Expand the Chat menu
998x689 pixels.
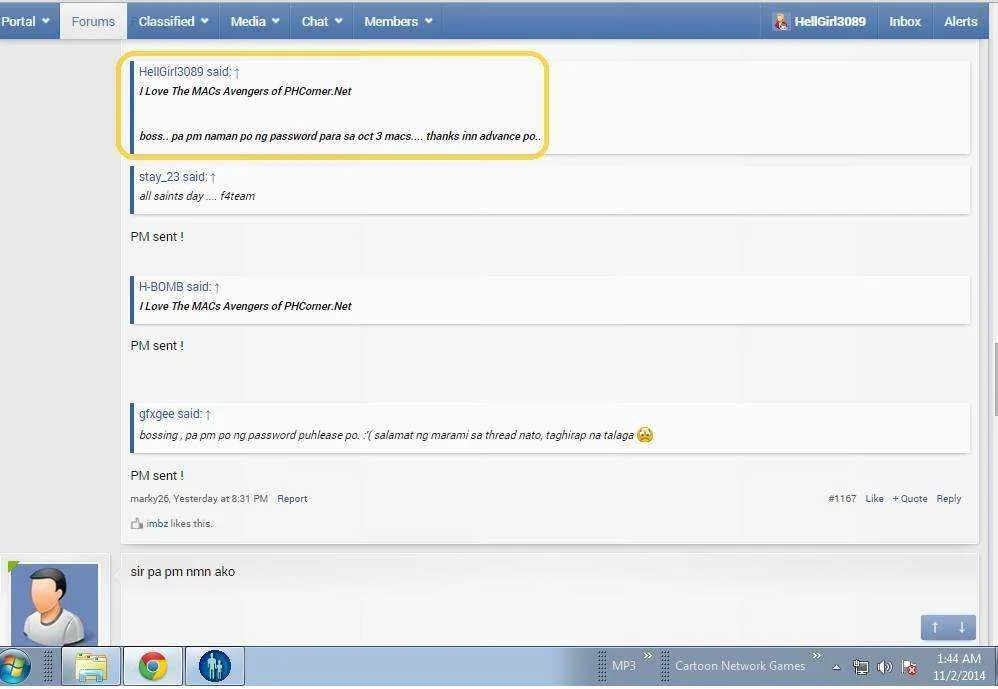click(321, 21)
